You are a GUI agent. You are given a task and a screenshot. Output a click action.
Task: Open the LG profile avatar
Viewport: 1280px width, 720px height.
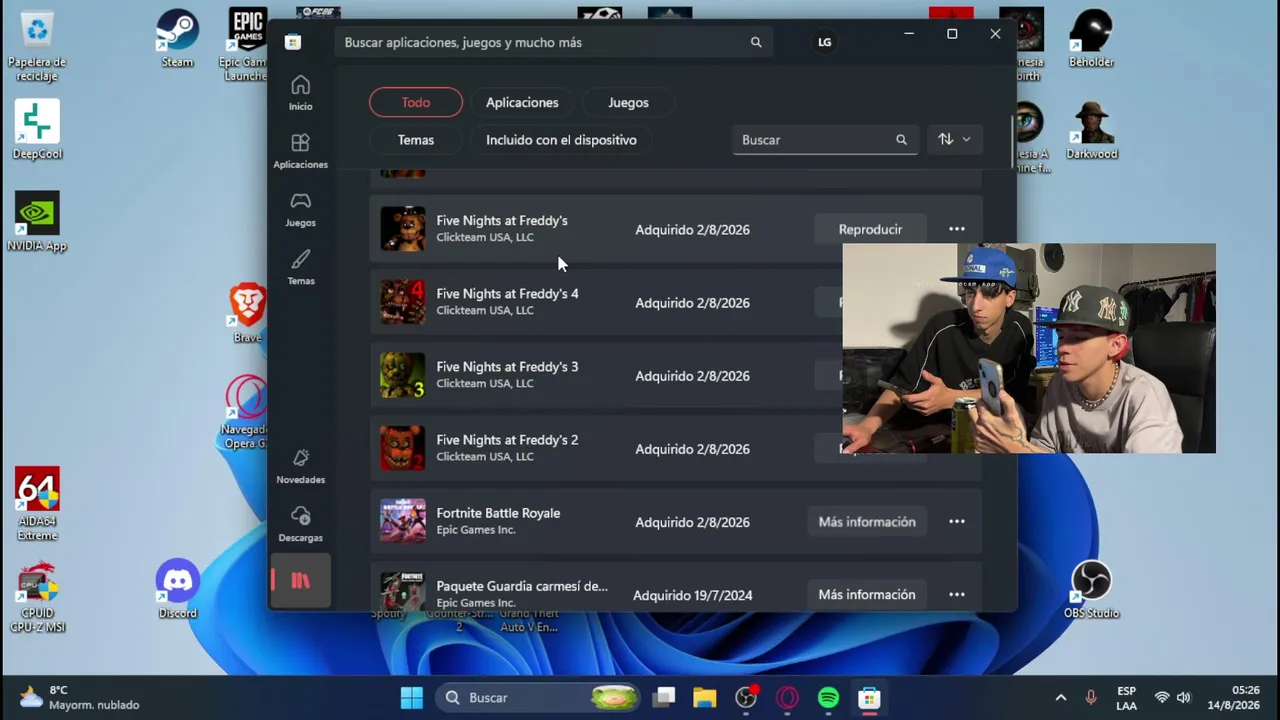824,42
